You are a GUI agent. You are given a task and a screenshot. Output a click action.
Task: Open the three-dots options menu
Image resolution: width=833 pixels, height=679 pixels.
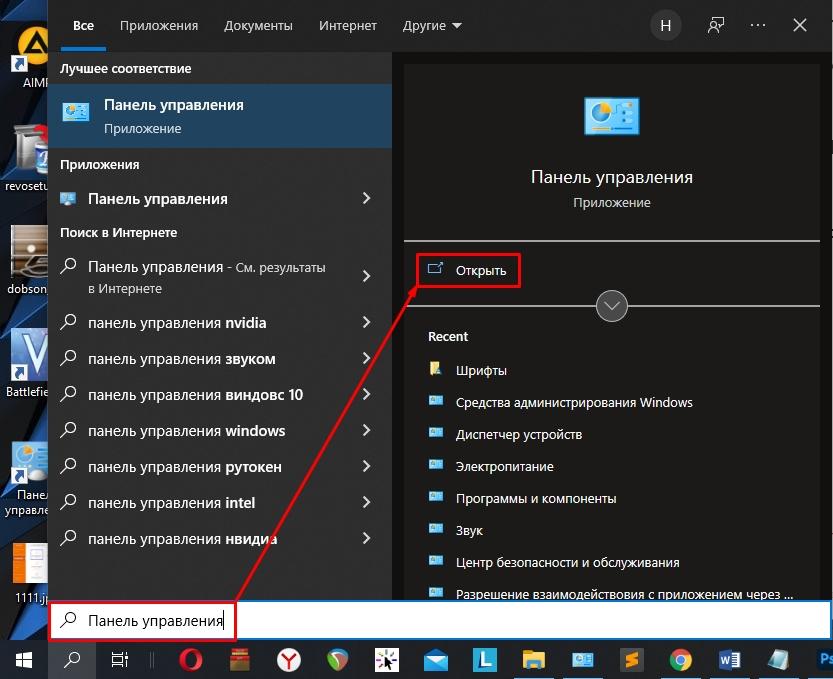[x=758, y=25]
